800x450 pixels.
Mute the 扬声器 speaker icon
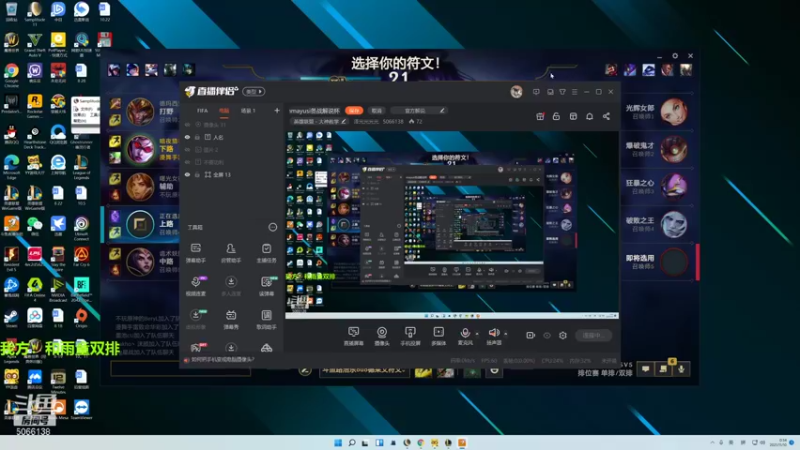493,334
